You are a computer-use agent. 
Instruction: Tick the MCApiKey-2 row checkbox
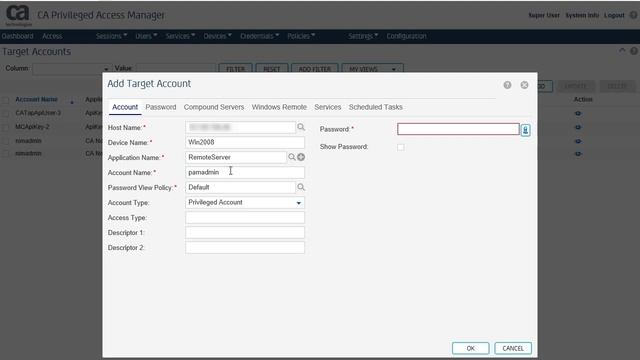point(6,127)
